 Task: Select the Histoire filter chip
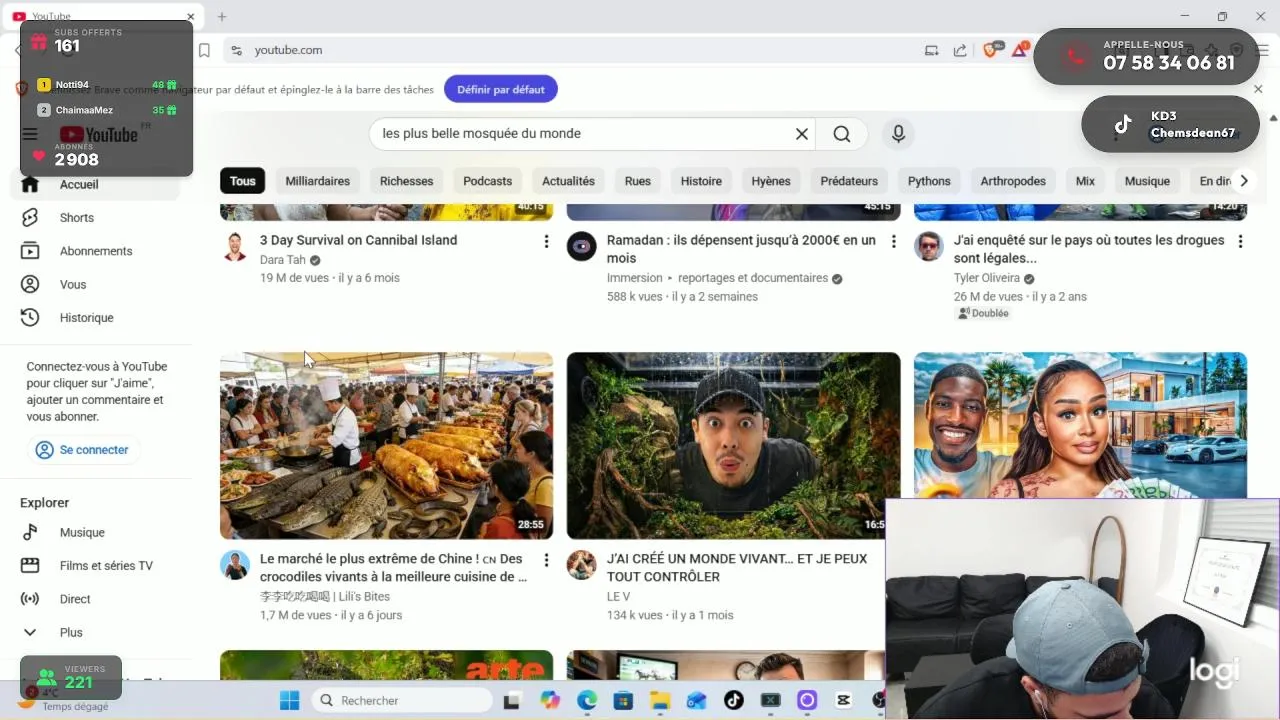(x=701, y=181)
